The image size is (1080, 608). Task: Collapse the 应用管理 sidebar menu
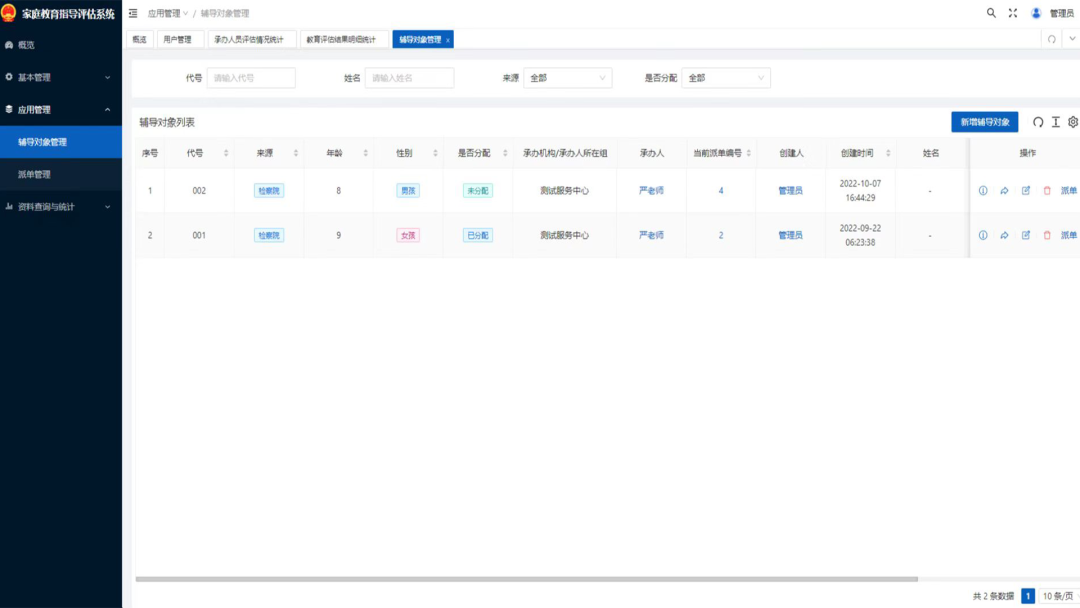click(61, 109)
